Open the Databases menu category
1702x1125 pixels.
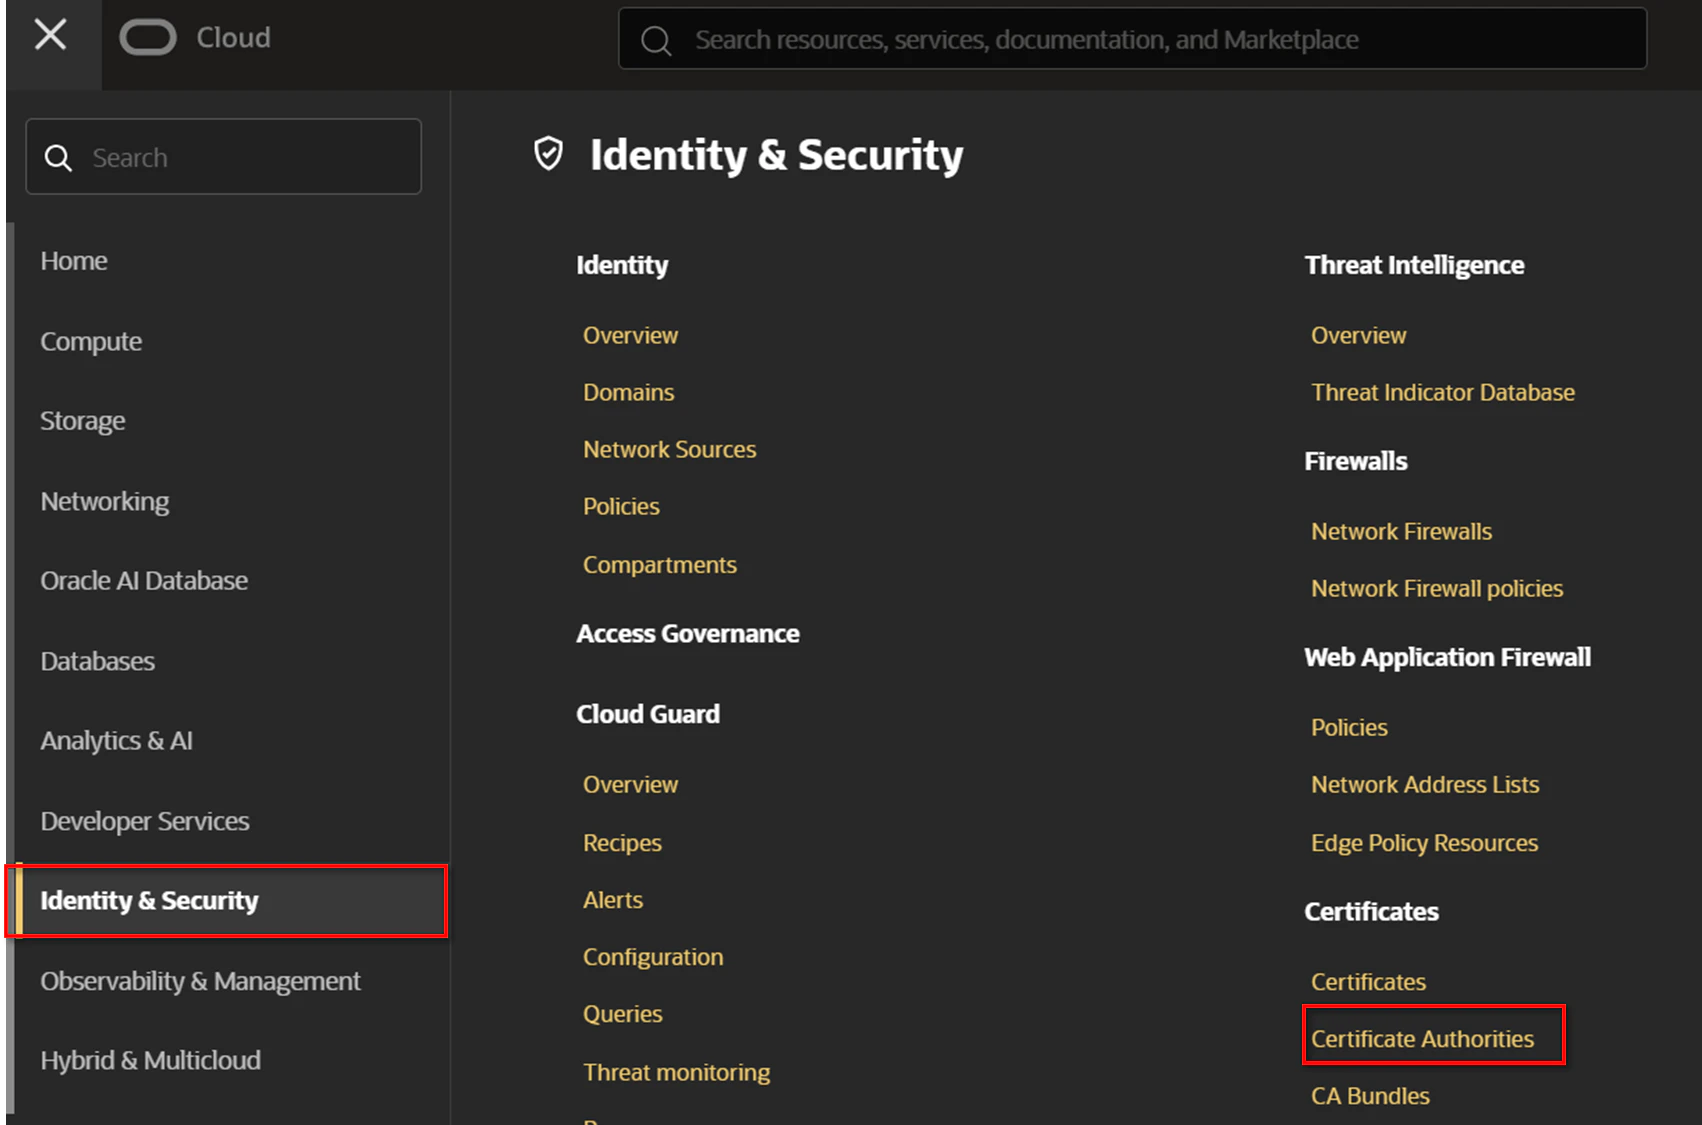coord(98,661)
